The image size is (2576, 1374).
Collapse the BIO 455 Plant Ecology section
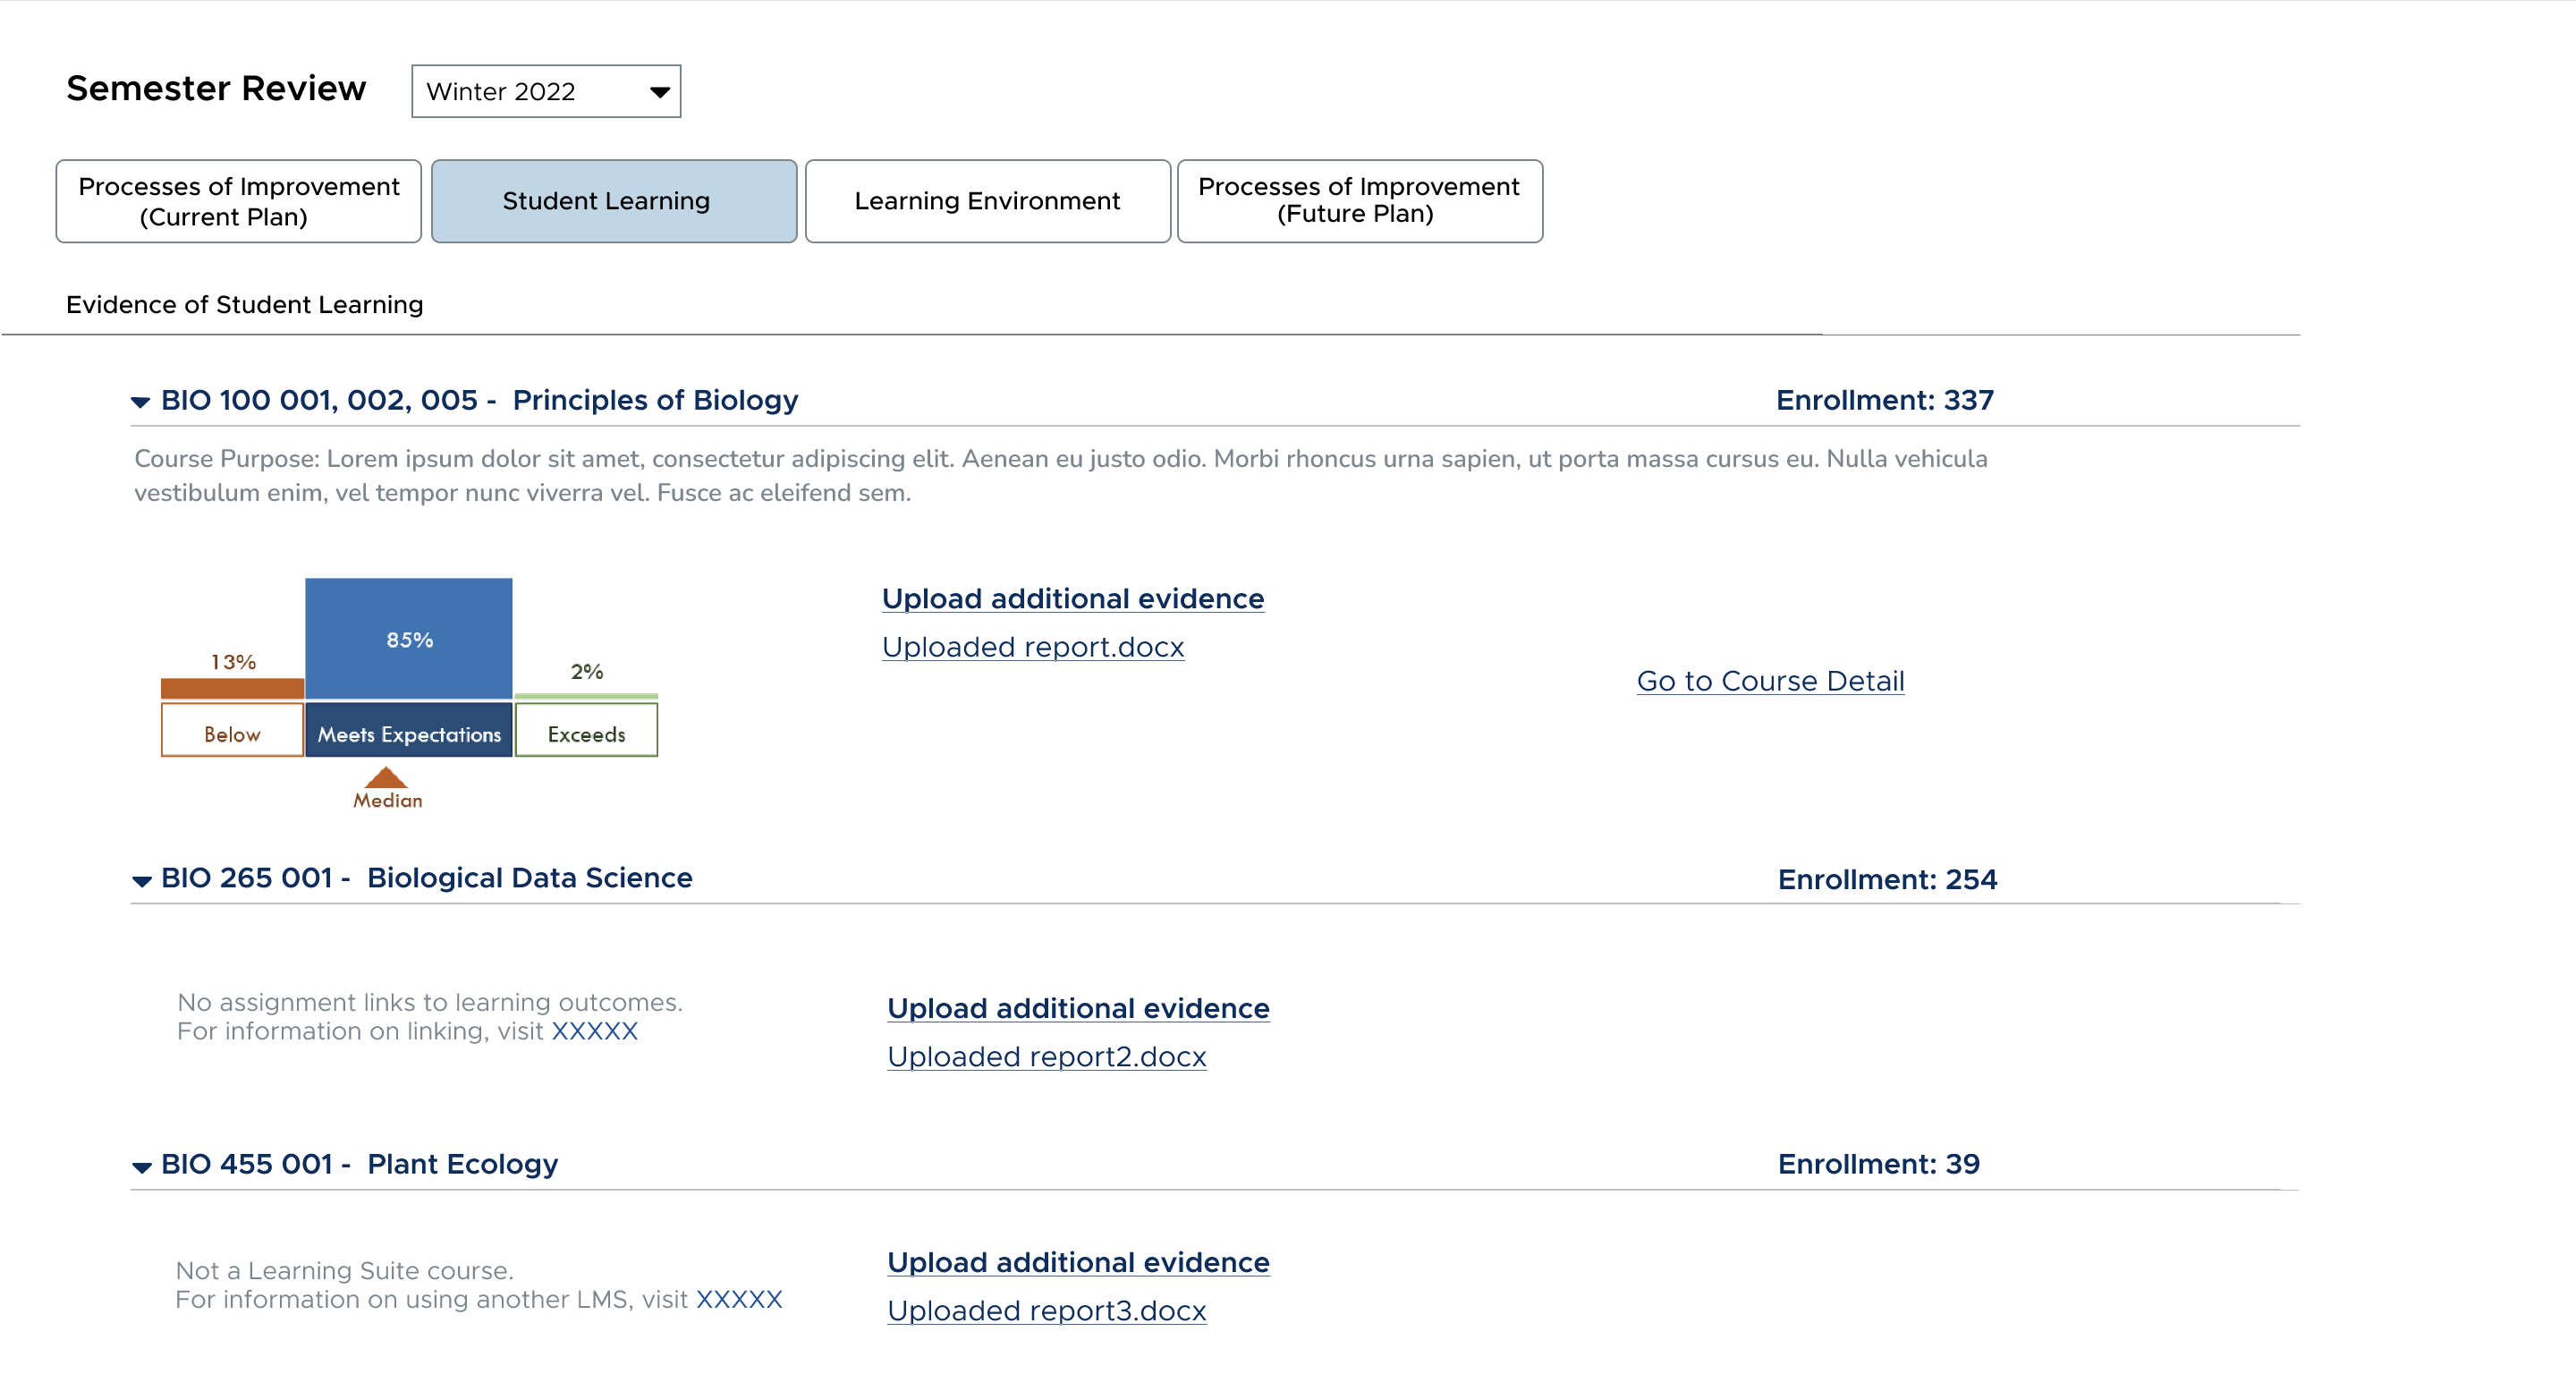coord(142,1167)
